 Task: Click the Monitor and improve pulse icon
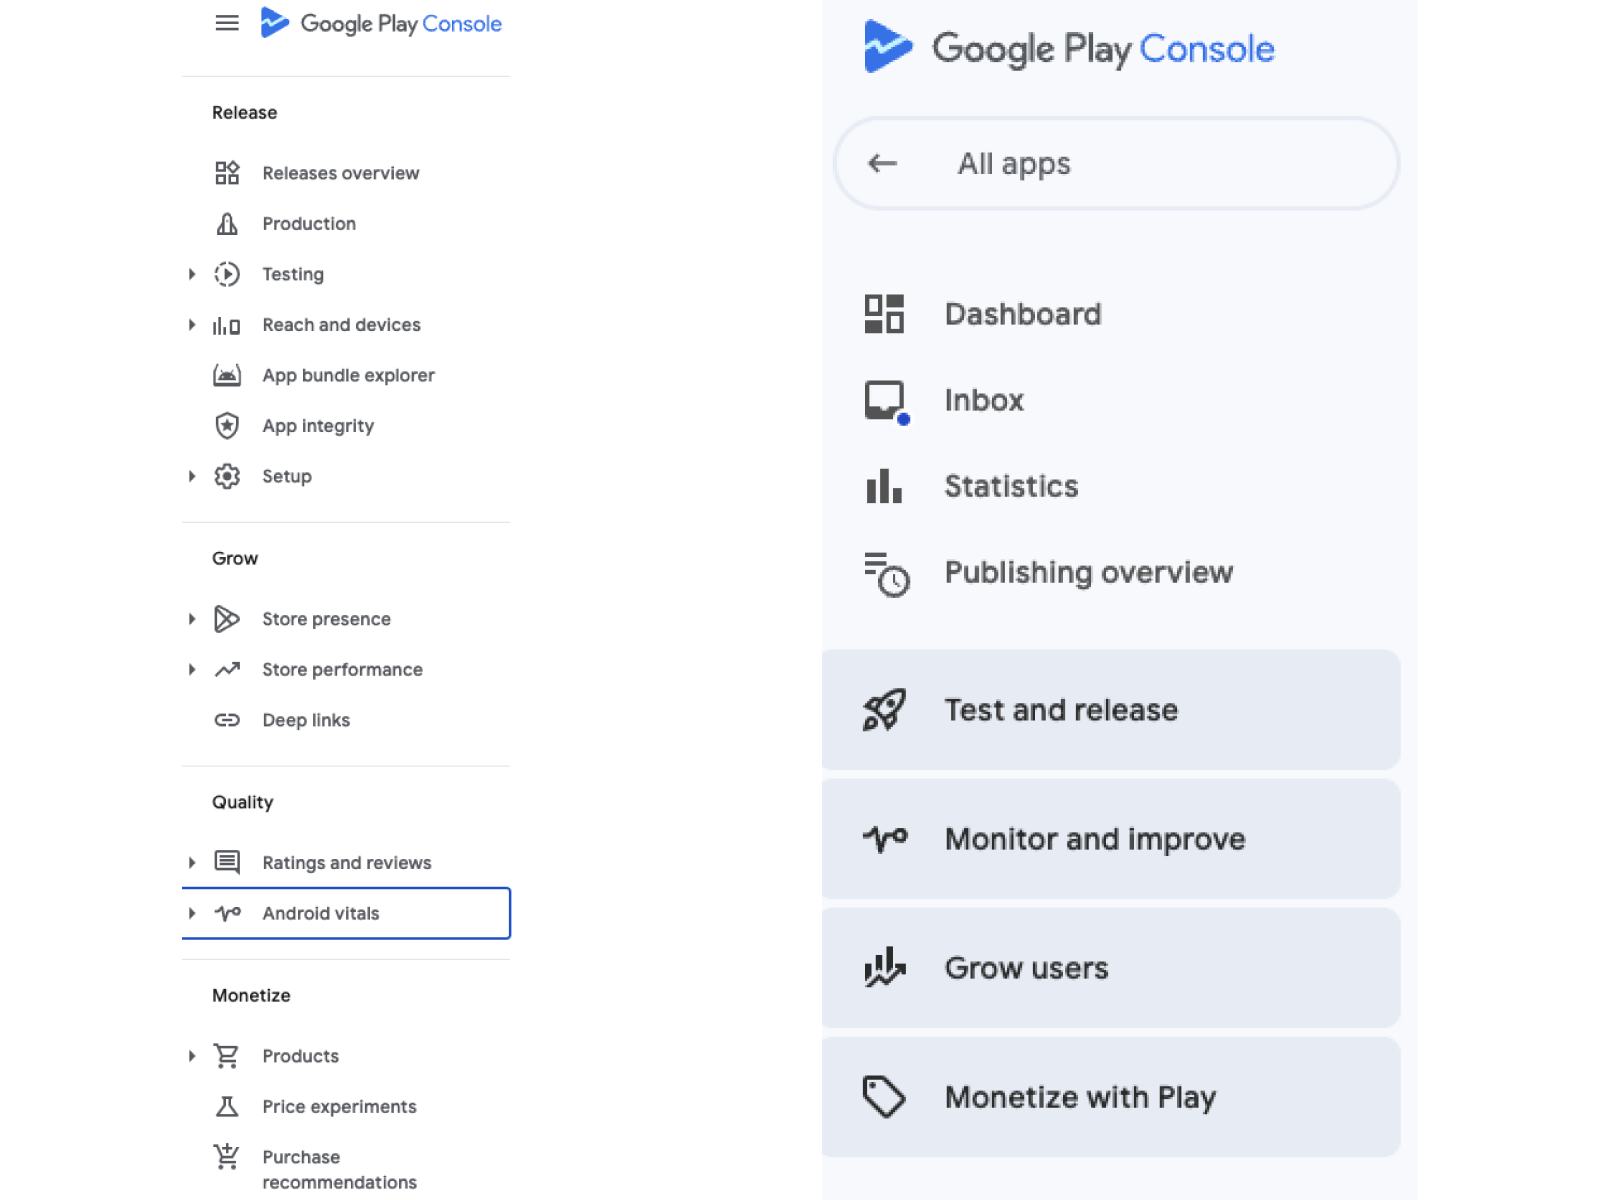point(885,838)
